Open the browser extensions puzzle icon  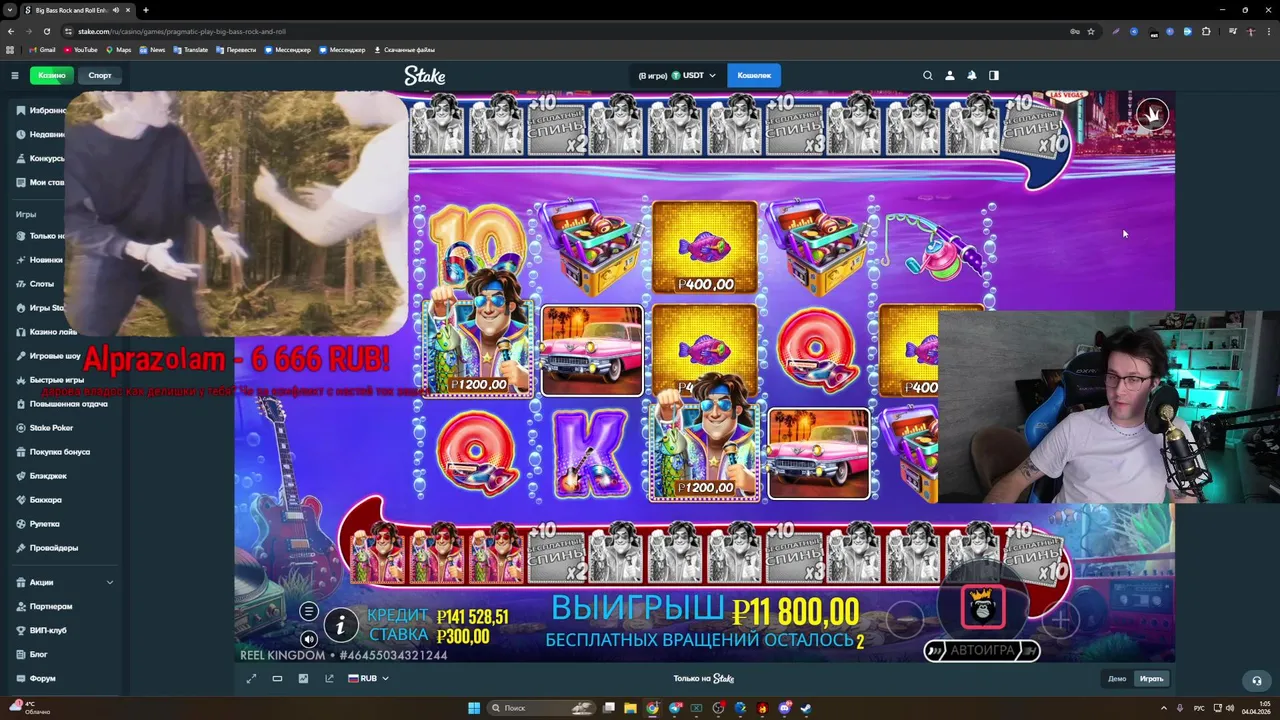pos(1206,31)
